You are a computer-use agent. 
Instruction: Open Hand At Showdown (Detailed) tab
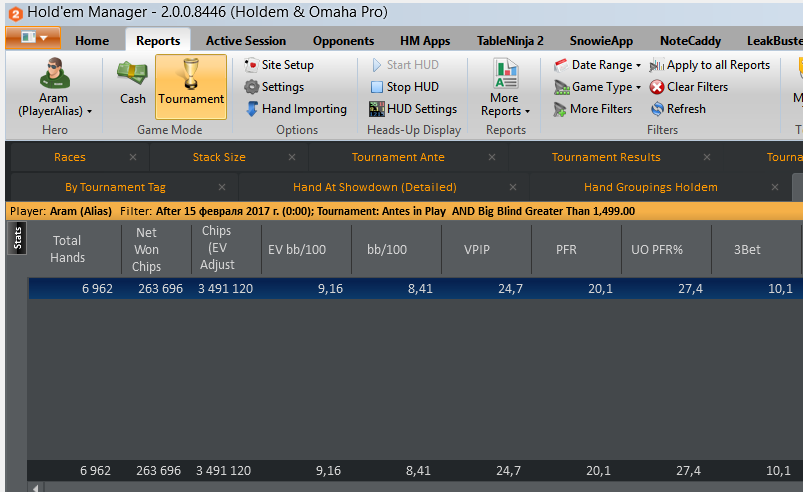coord(374,187)
